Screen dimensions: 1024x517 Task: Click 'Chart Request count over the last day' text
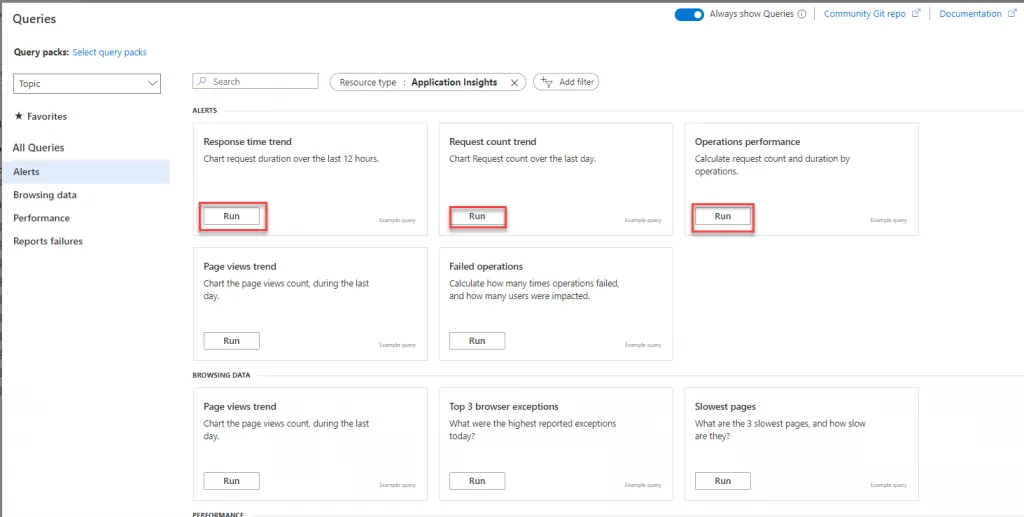[x=522, y=159]
